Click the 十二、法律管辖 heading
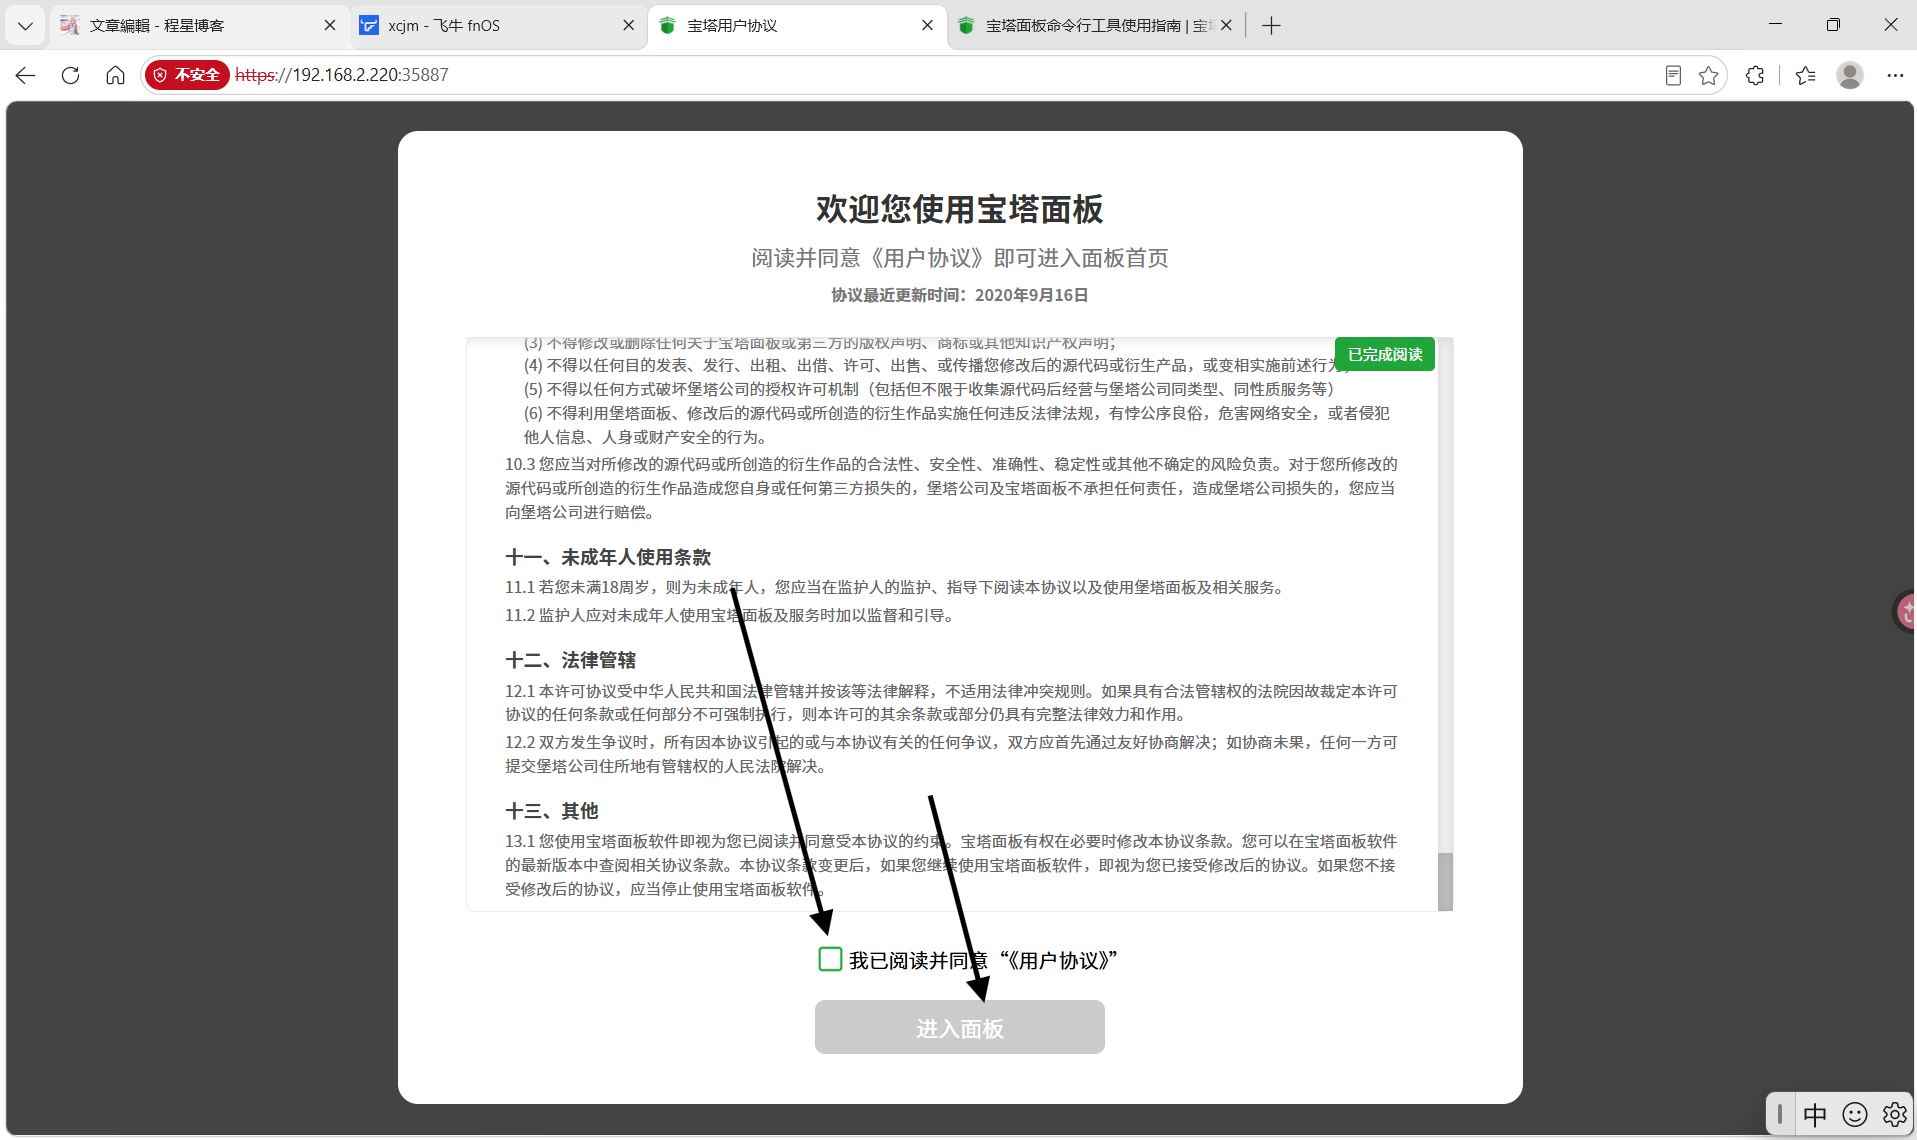 571,660
